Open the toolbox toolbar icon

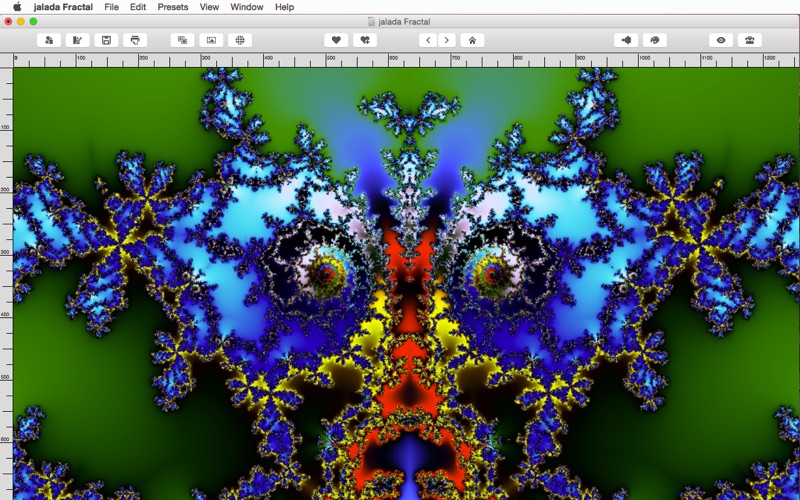point(750,40)
